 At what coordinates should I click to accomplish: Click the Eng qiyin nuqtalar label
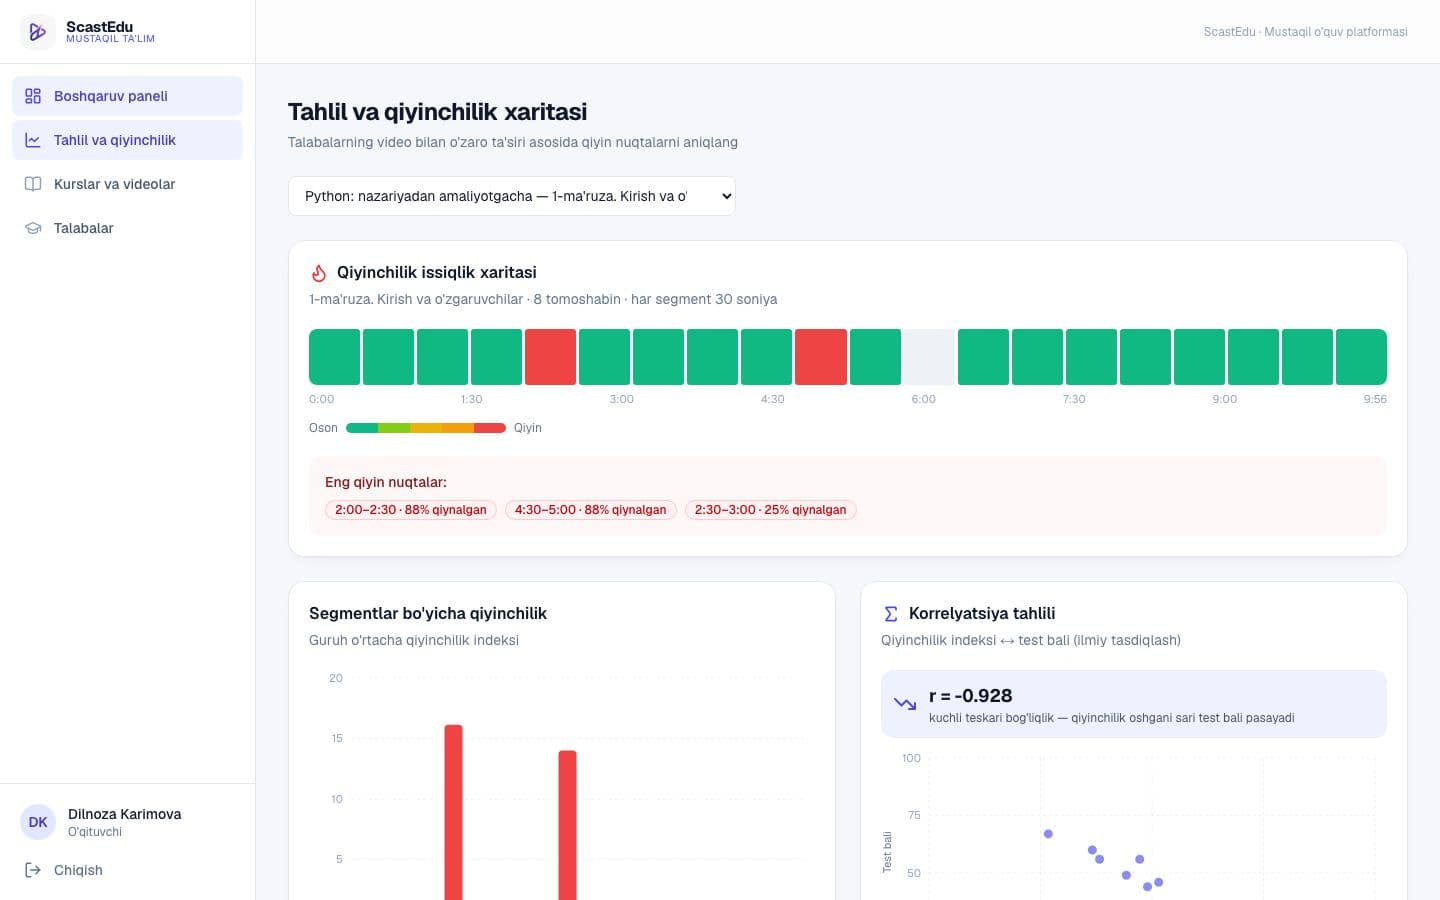coord(386,482)
